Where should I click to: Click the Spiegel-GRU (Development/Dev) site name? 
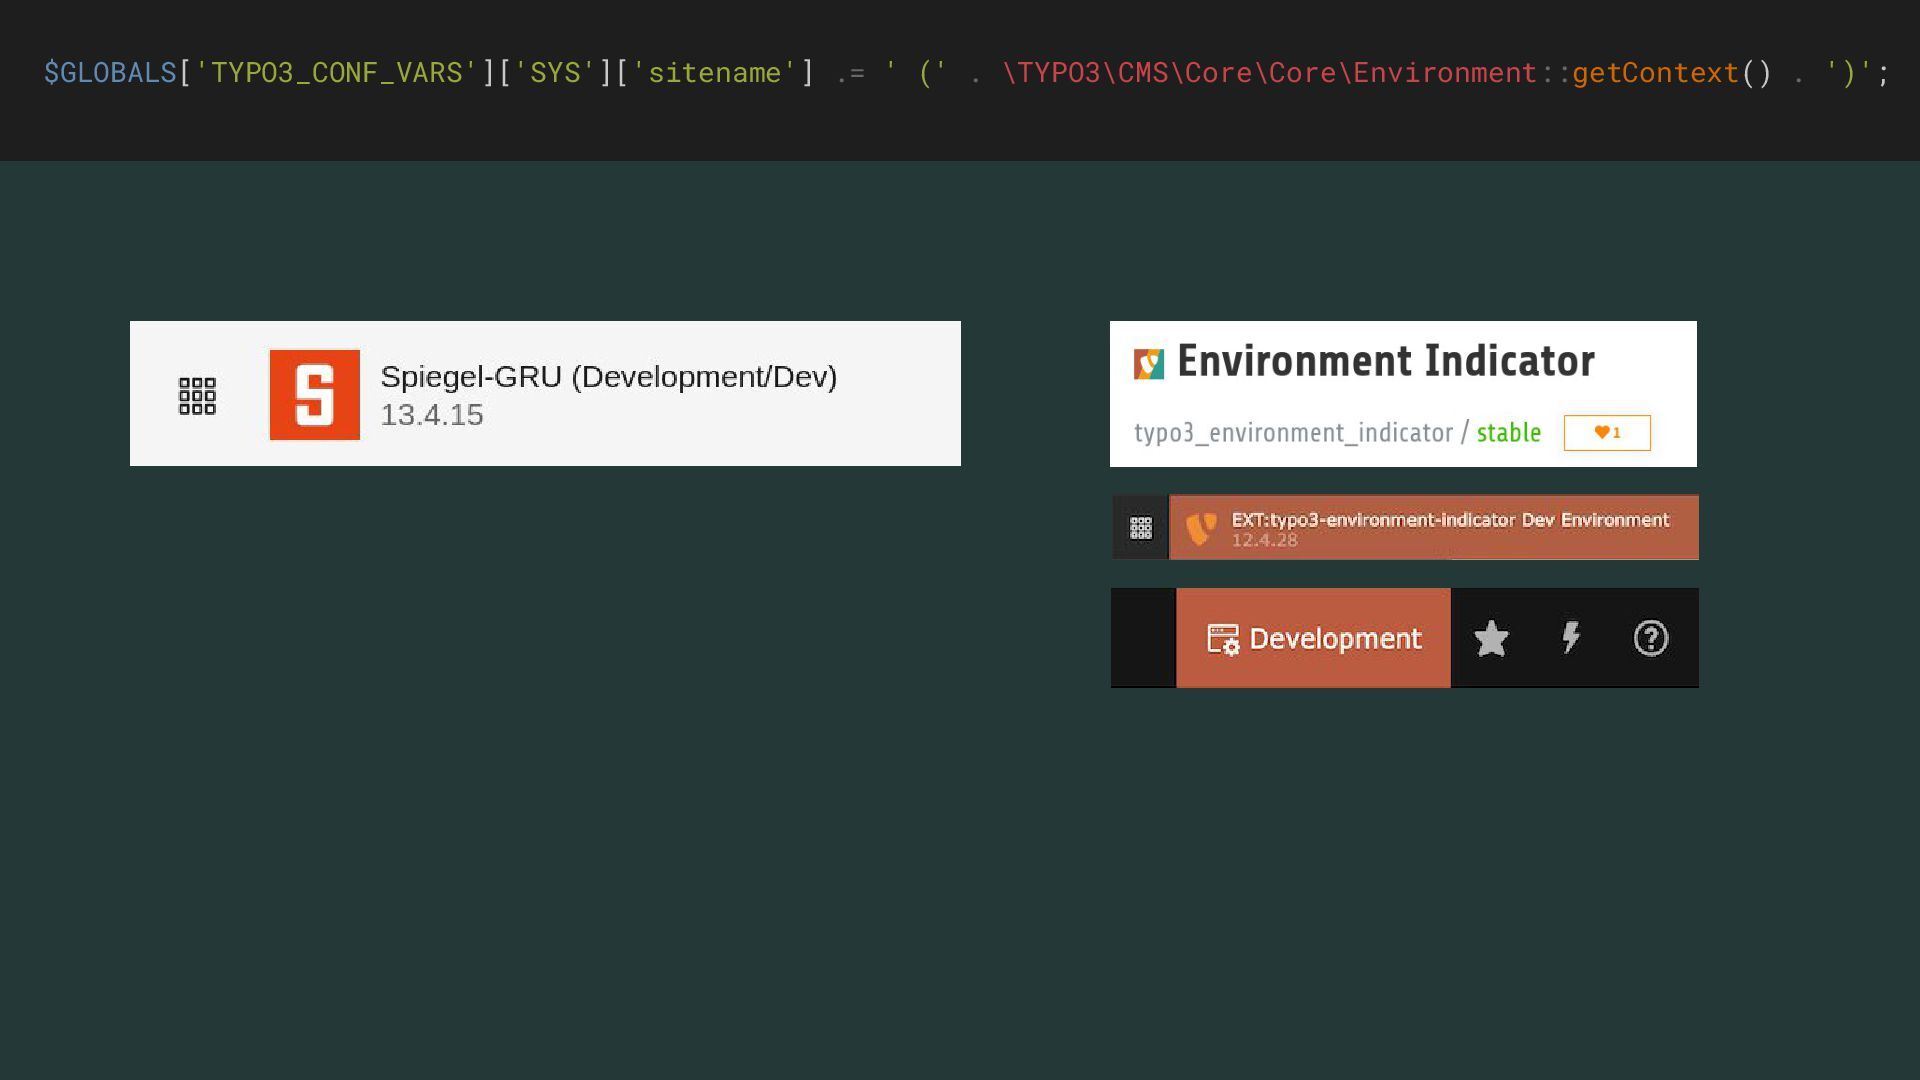(608, 377)
